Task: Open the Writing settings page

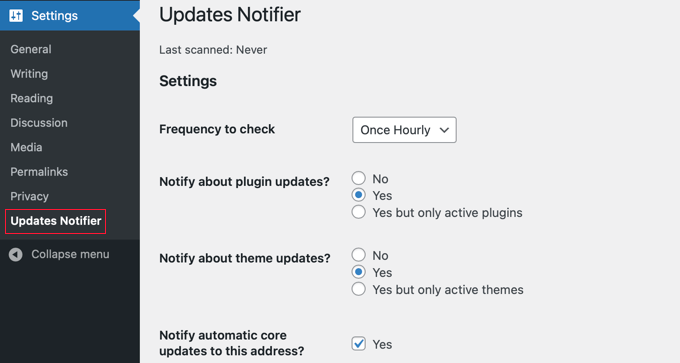Action: pos(29,74)
